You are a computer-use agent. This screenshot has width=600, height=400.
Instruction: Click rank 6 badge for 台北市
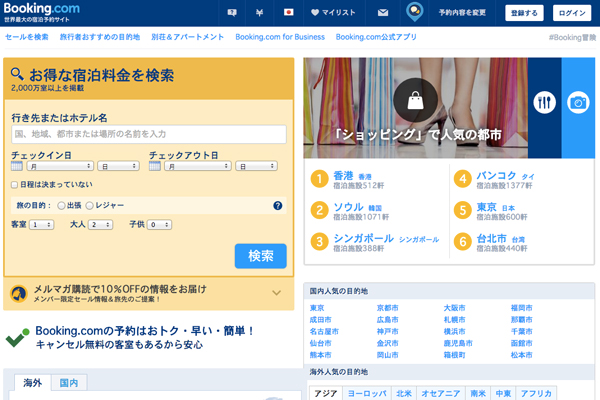463,242
